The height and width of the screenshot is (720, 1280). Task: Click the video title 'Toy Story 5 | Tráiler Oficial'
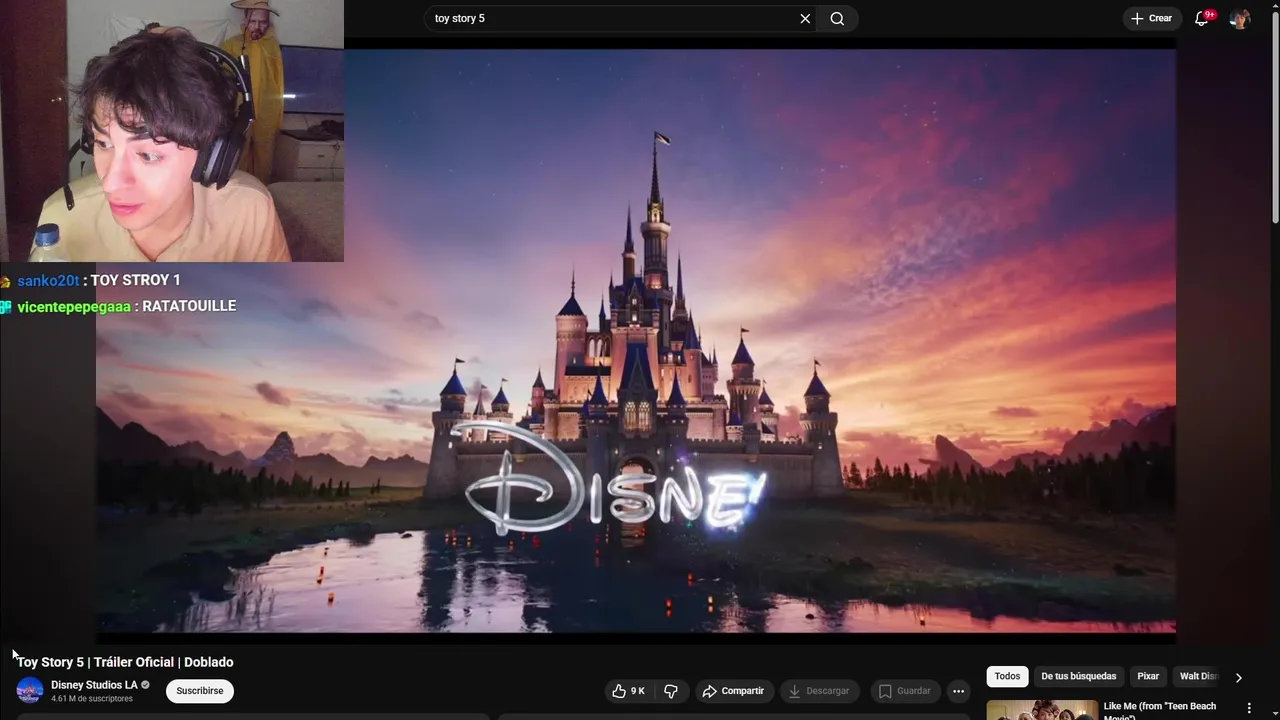pos(125,662)
